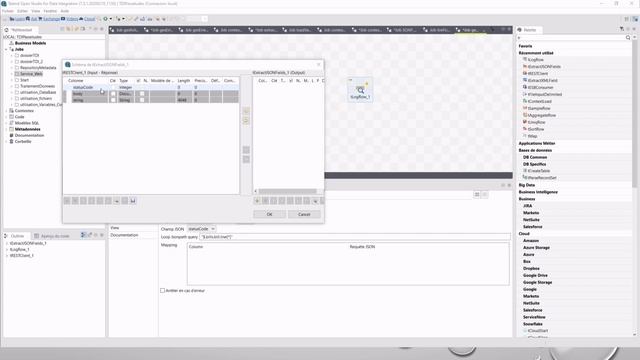Click the Palette filter icon

pos(622,29)
